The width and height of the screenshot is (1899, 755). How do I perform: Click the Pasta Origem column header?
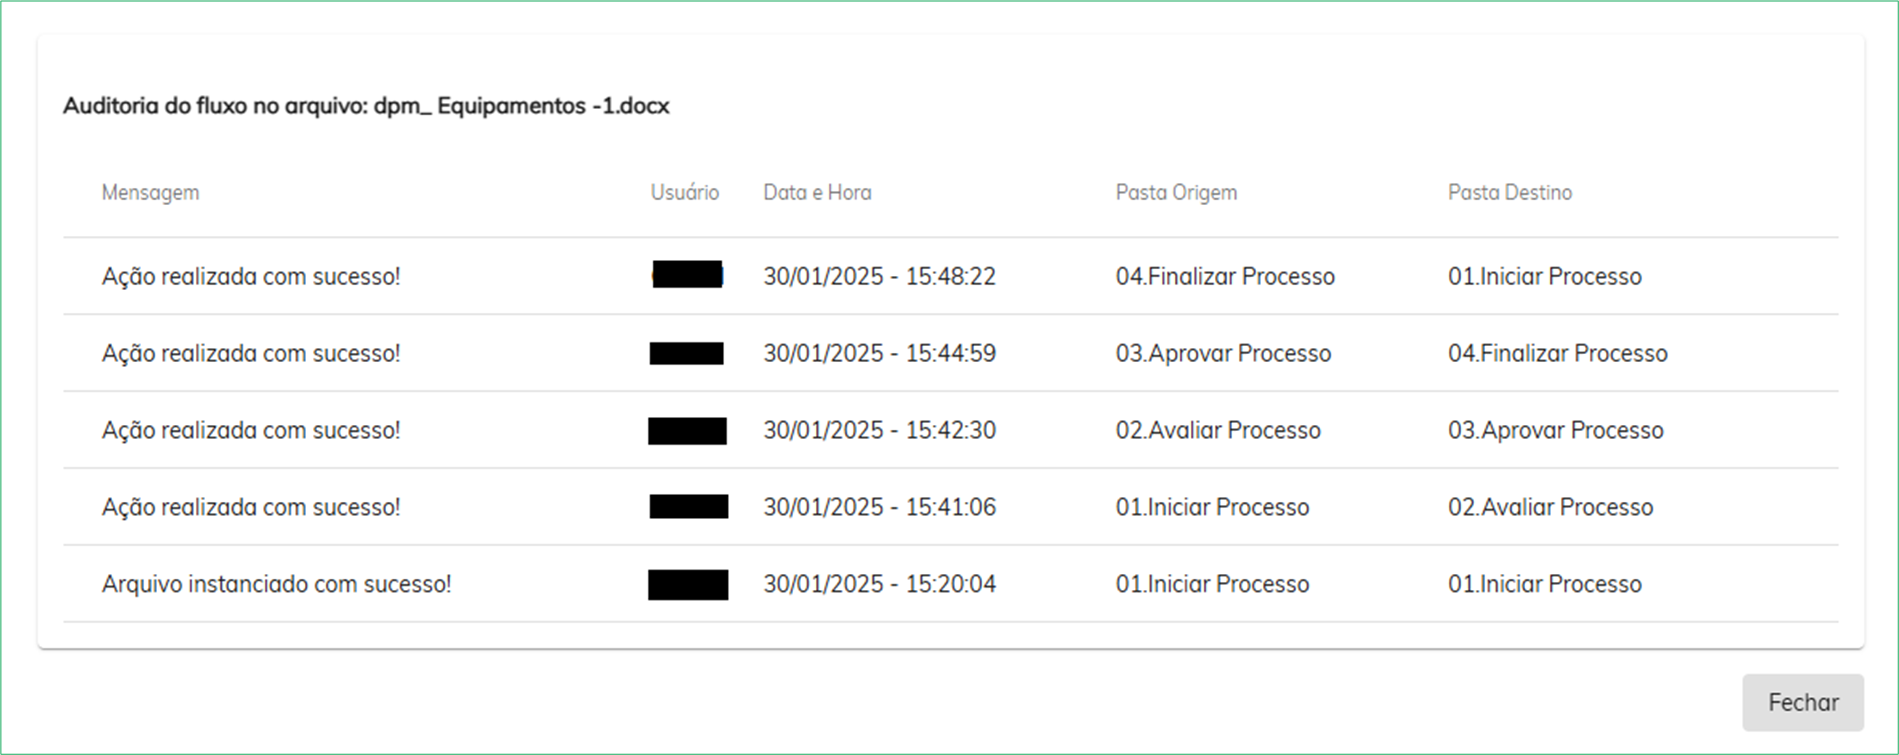coord(1176,192)
